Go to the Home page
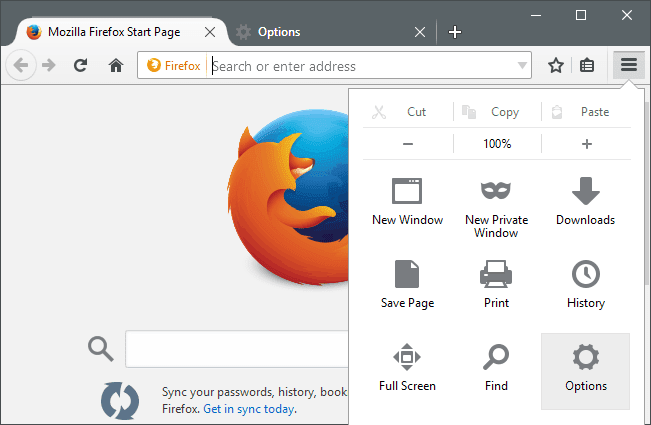This screenshot has height=425, width=651. point(116,65)
